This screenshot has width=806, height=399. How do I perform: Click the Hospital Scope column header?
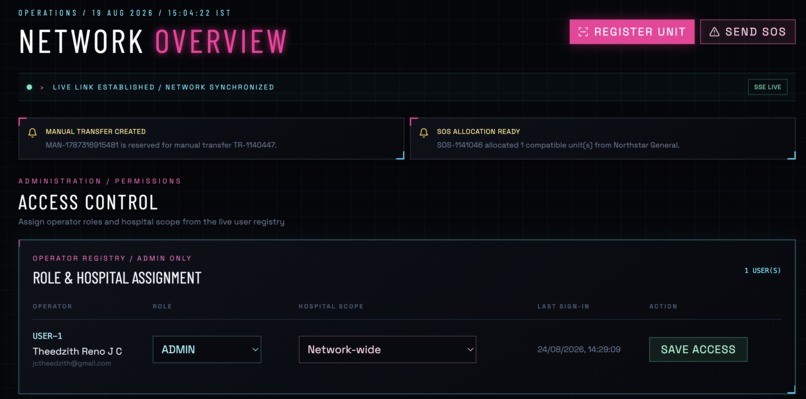tap(331, 306)
